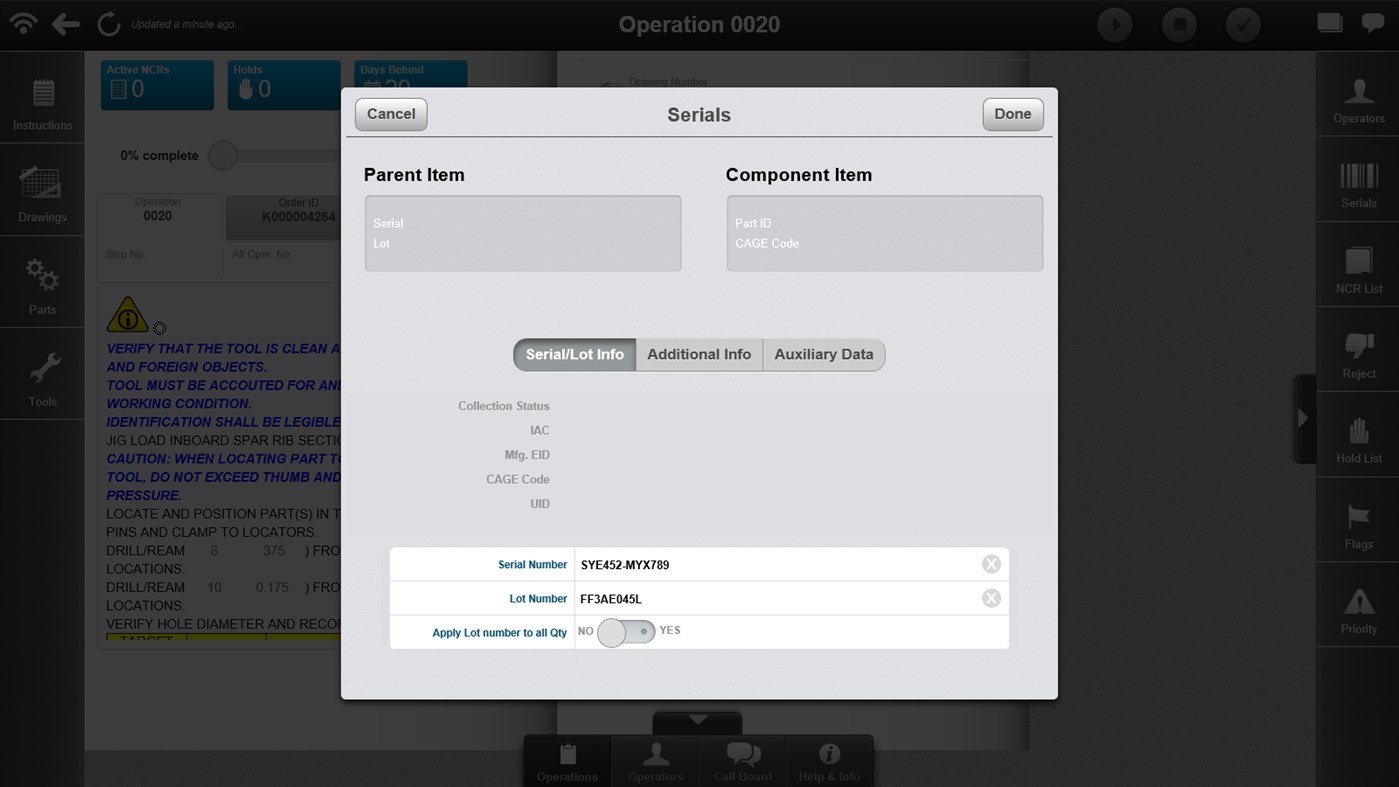Screen dimensions: 1399x787
Task: Switch to the Additional Info tab
Action: (698, 354)
